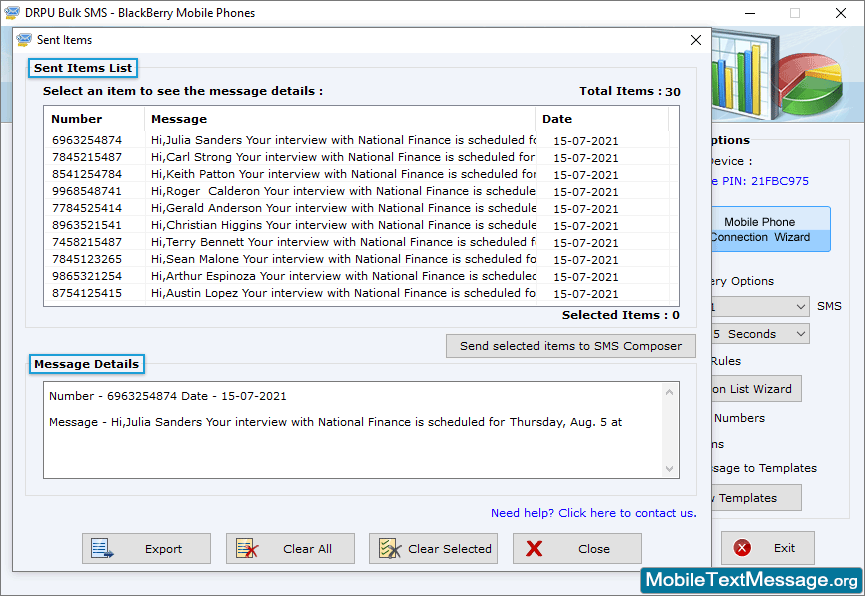The height and width of the screenshot is (596, 865).
Task: Click the red Exit icon in main window
Action: [742, 547]
